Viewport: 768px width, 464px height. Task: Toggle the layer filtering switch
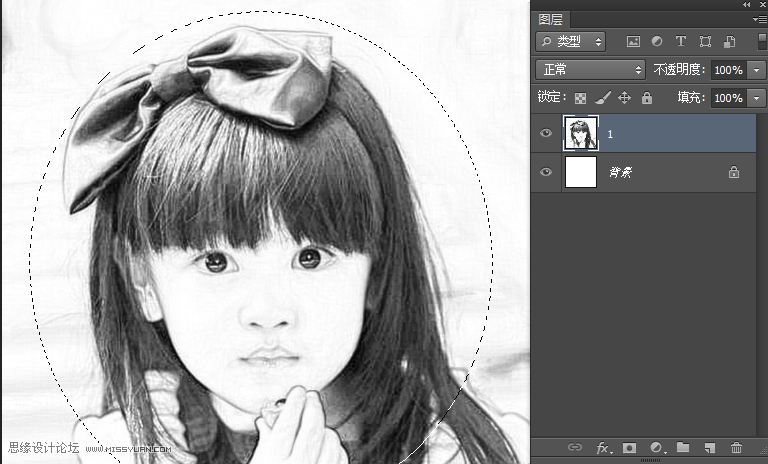[762, 41]
